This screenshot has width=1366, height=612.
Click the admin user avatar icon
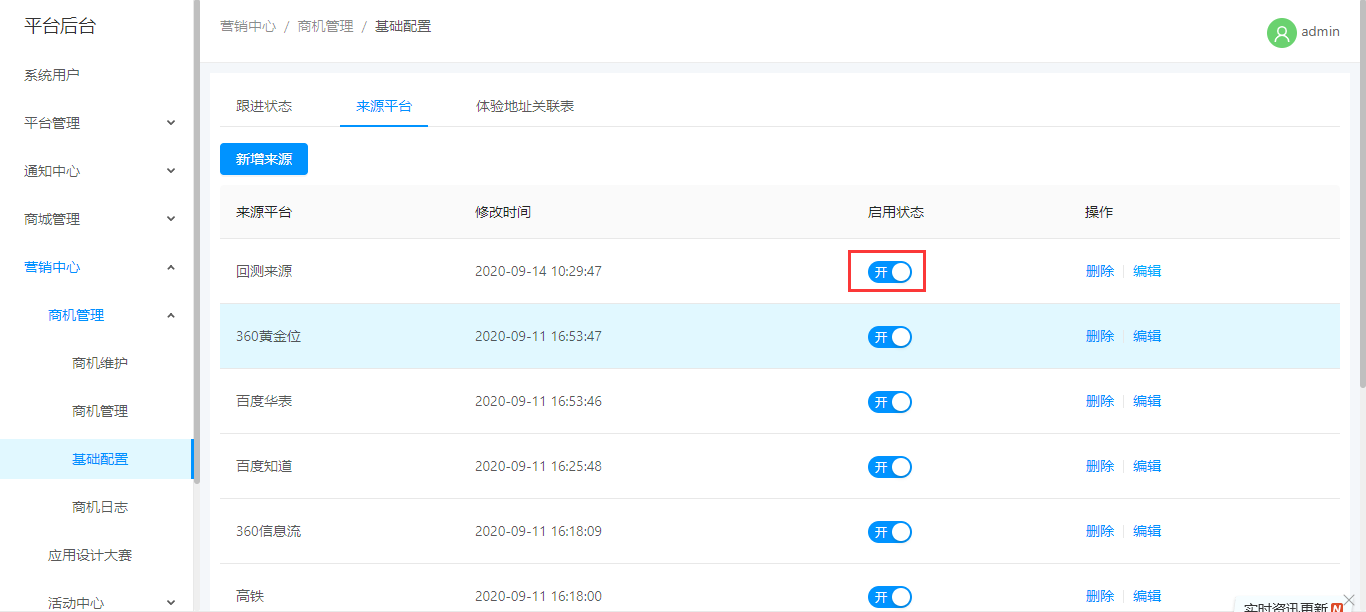(x=1281, y=33)
